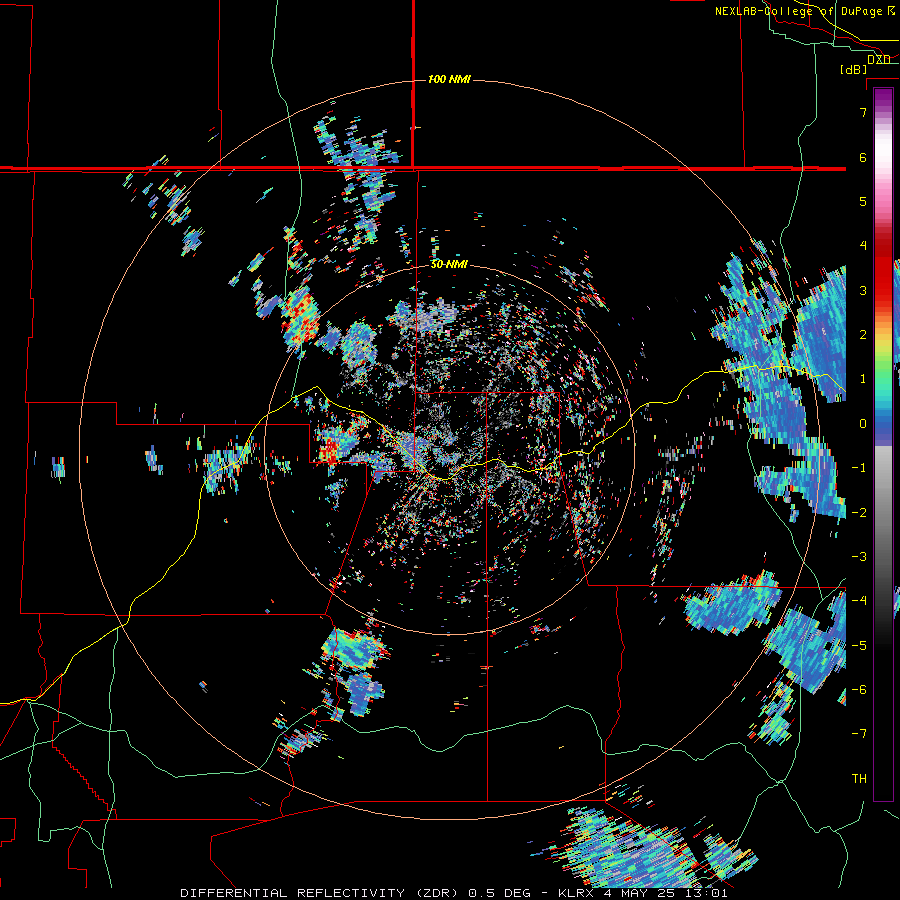Click the "4 MAY 25" date in the caption
The width and height of the screenshot is (900, 900).
pyautogui.click(x=641, y=893)
